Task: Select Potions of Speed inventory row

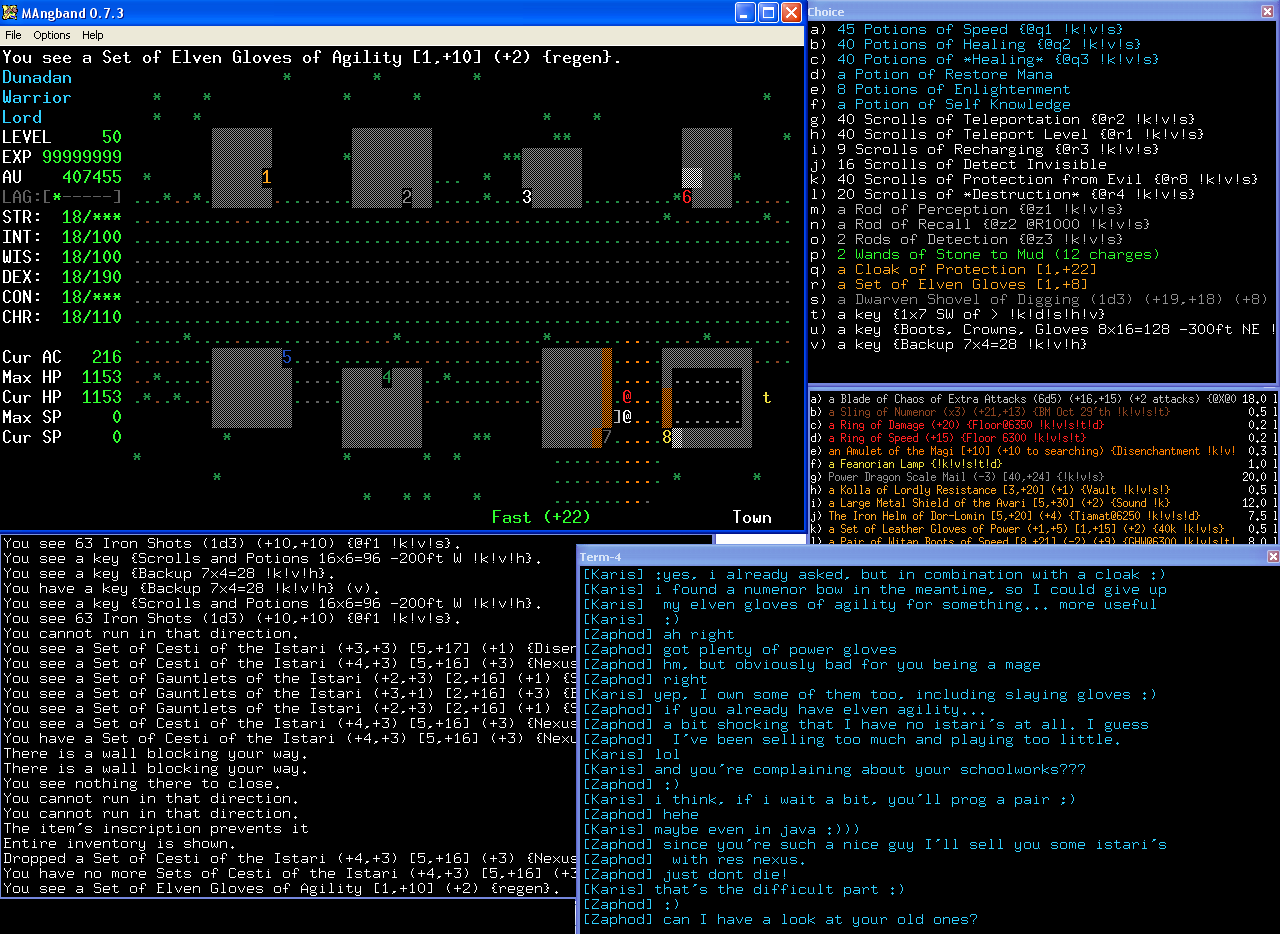Action: click(966, 29)
